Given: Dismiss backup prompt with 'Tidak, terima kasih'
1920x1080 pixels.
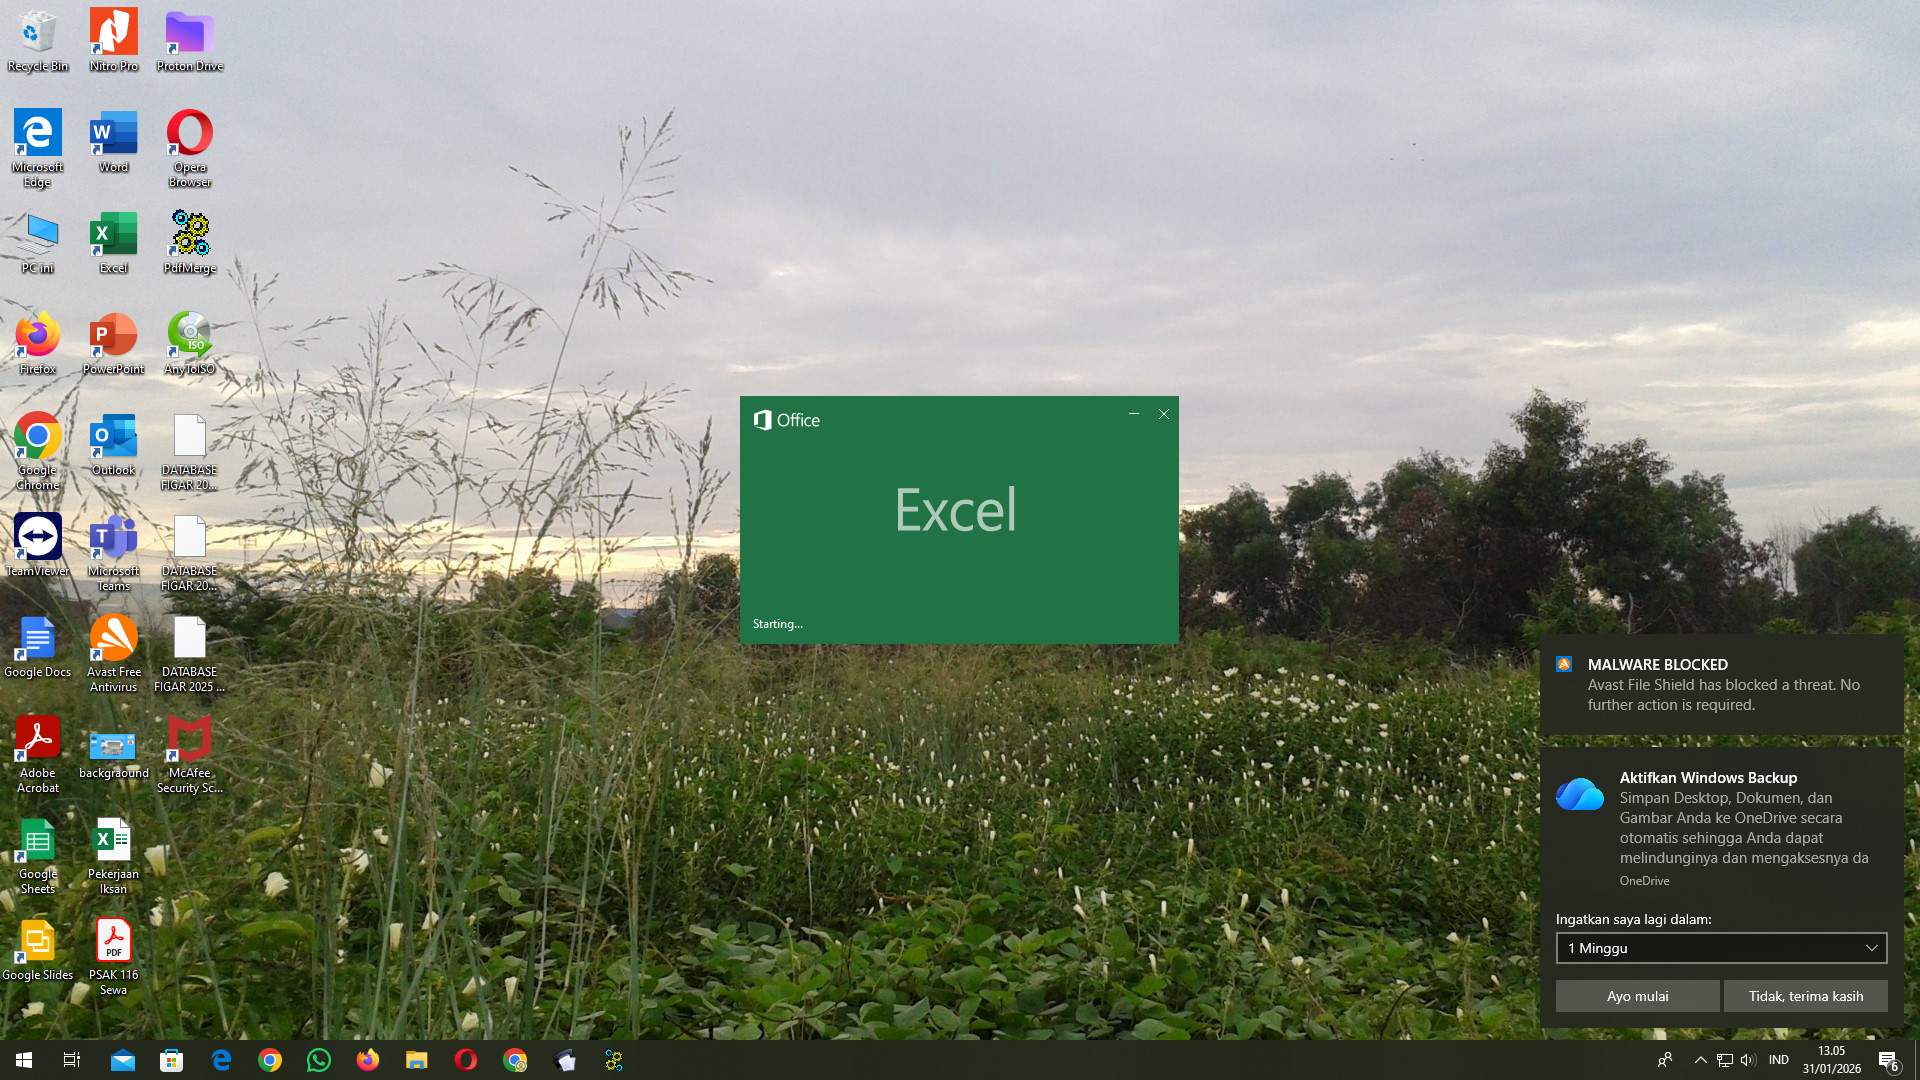Looking at the screenshot, I should click(1805, 996).
